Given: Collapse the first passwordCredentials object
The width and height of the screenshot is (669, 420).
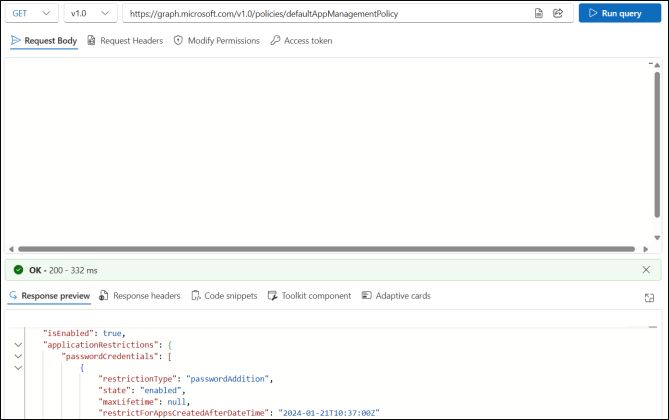Looking at the screenshot, I should 18,368.
